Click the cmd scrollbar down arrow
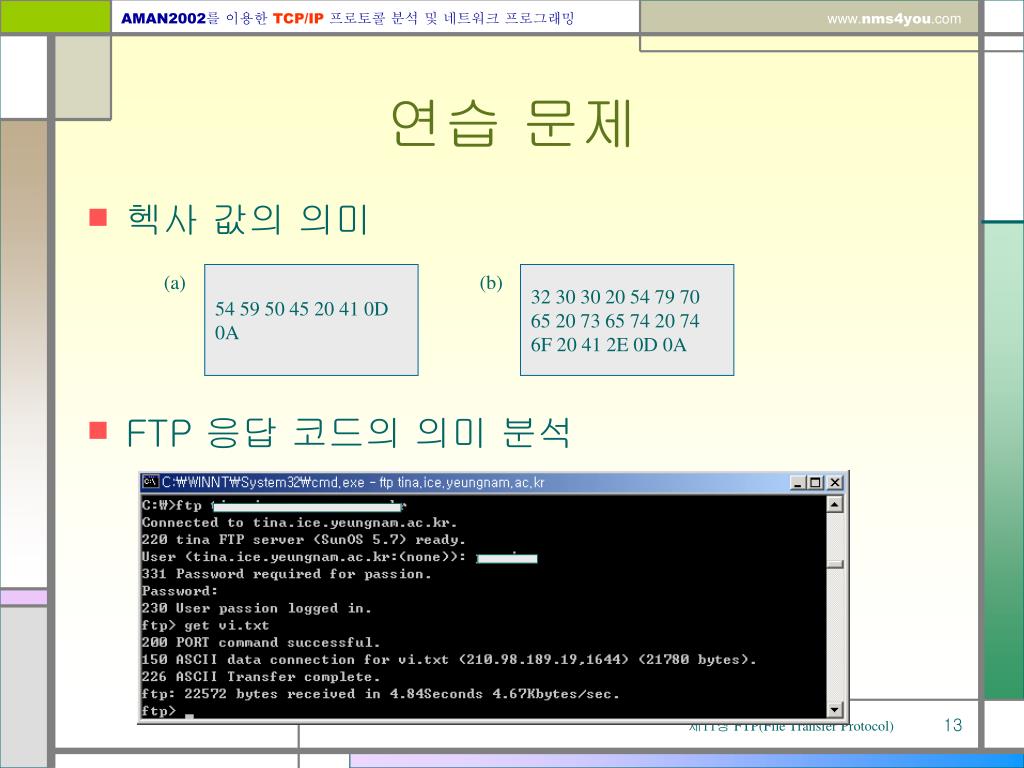The width and height of the screenshot is (1024, 768). [835, 709]
